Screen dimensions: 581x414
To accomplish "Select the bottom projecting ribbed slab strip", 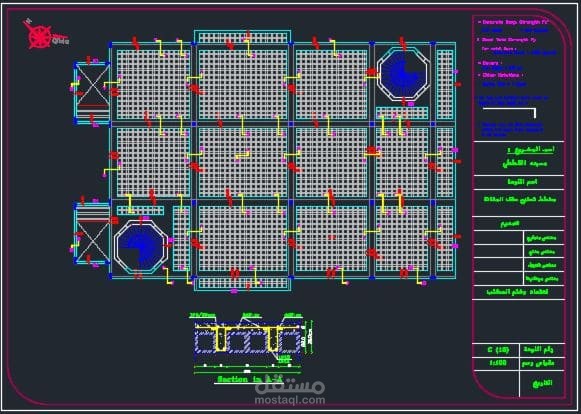I will 243,284.
